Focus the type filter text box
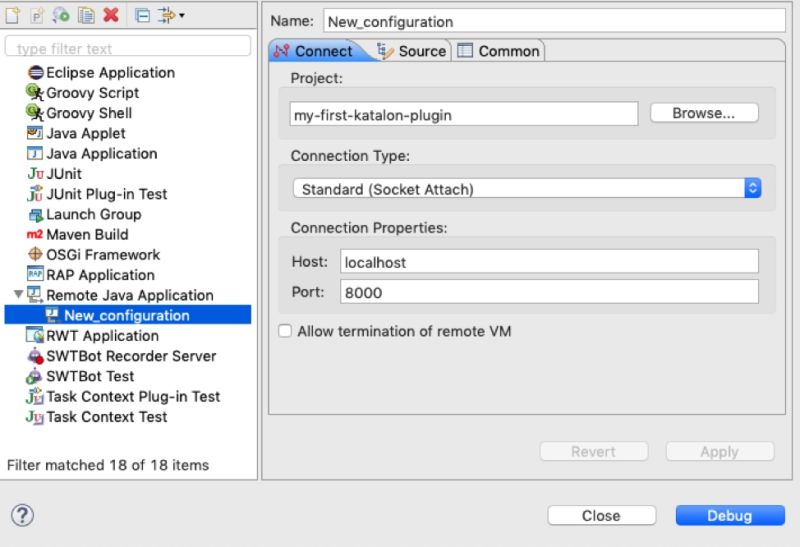This screenshot has height=547, width=800. pos(128,47)
